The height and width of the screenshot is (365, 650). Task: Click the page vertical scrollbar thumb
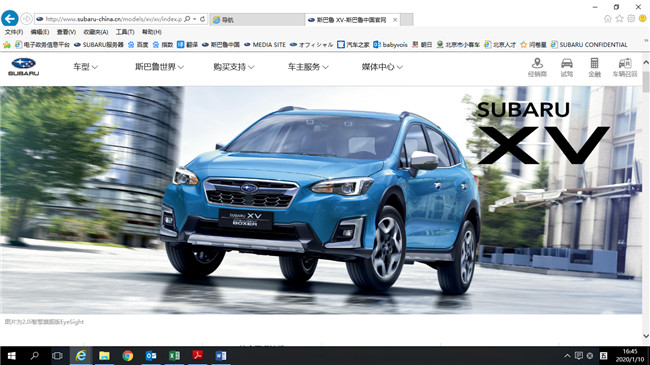pyautogui.click(x=646, y=81)
